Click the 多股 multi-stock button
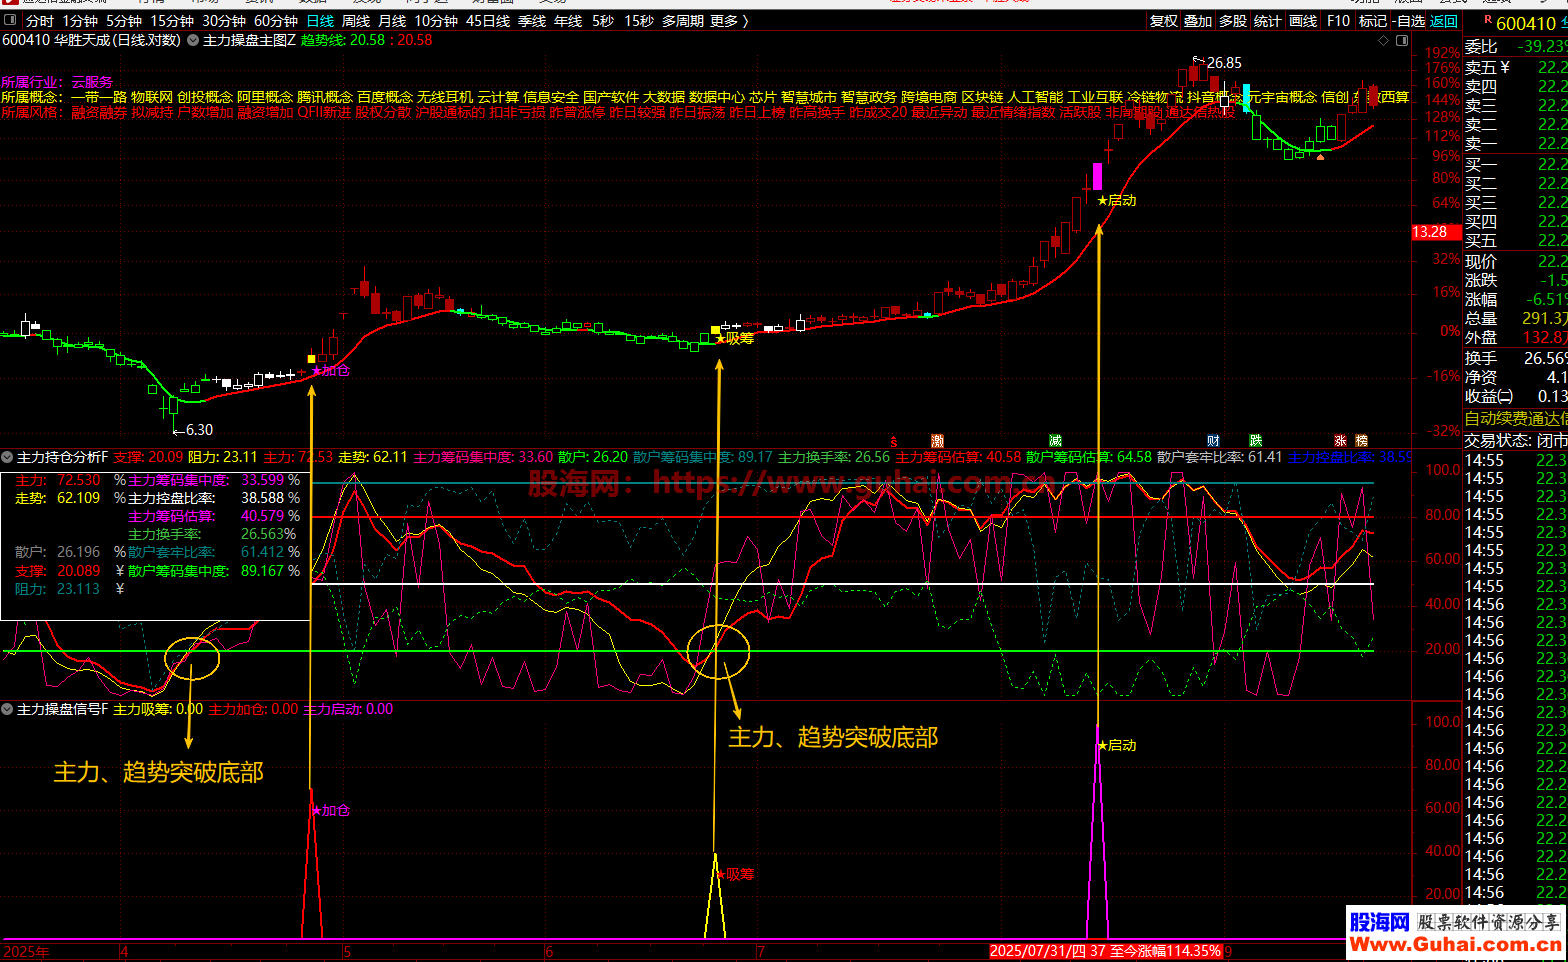 point(1233,20)
